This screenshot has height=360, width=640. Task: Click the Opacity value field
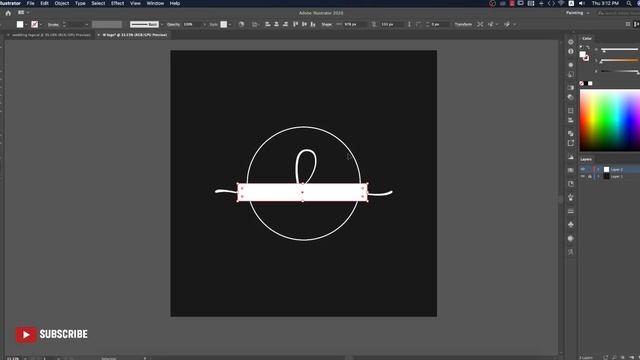[191, 24]
